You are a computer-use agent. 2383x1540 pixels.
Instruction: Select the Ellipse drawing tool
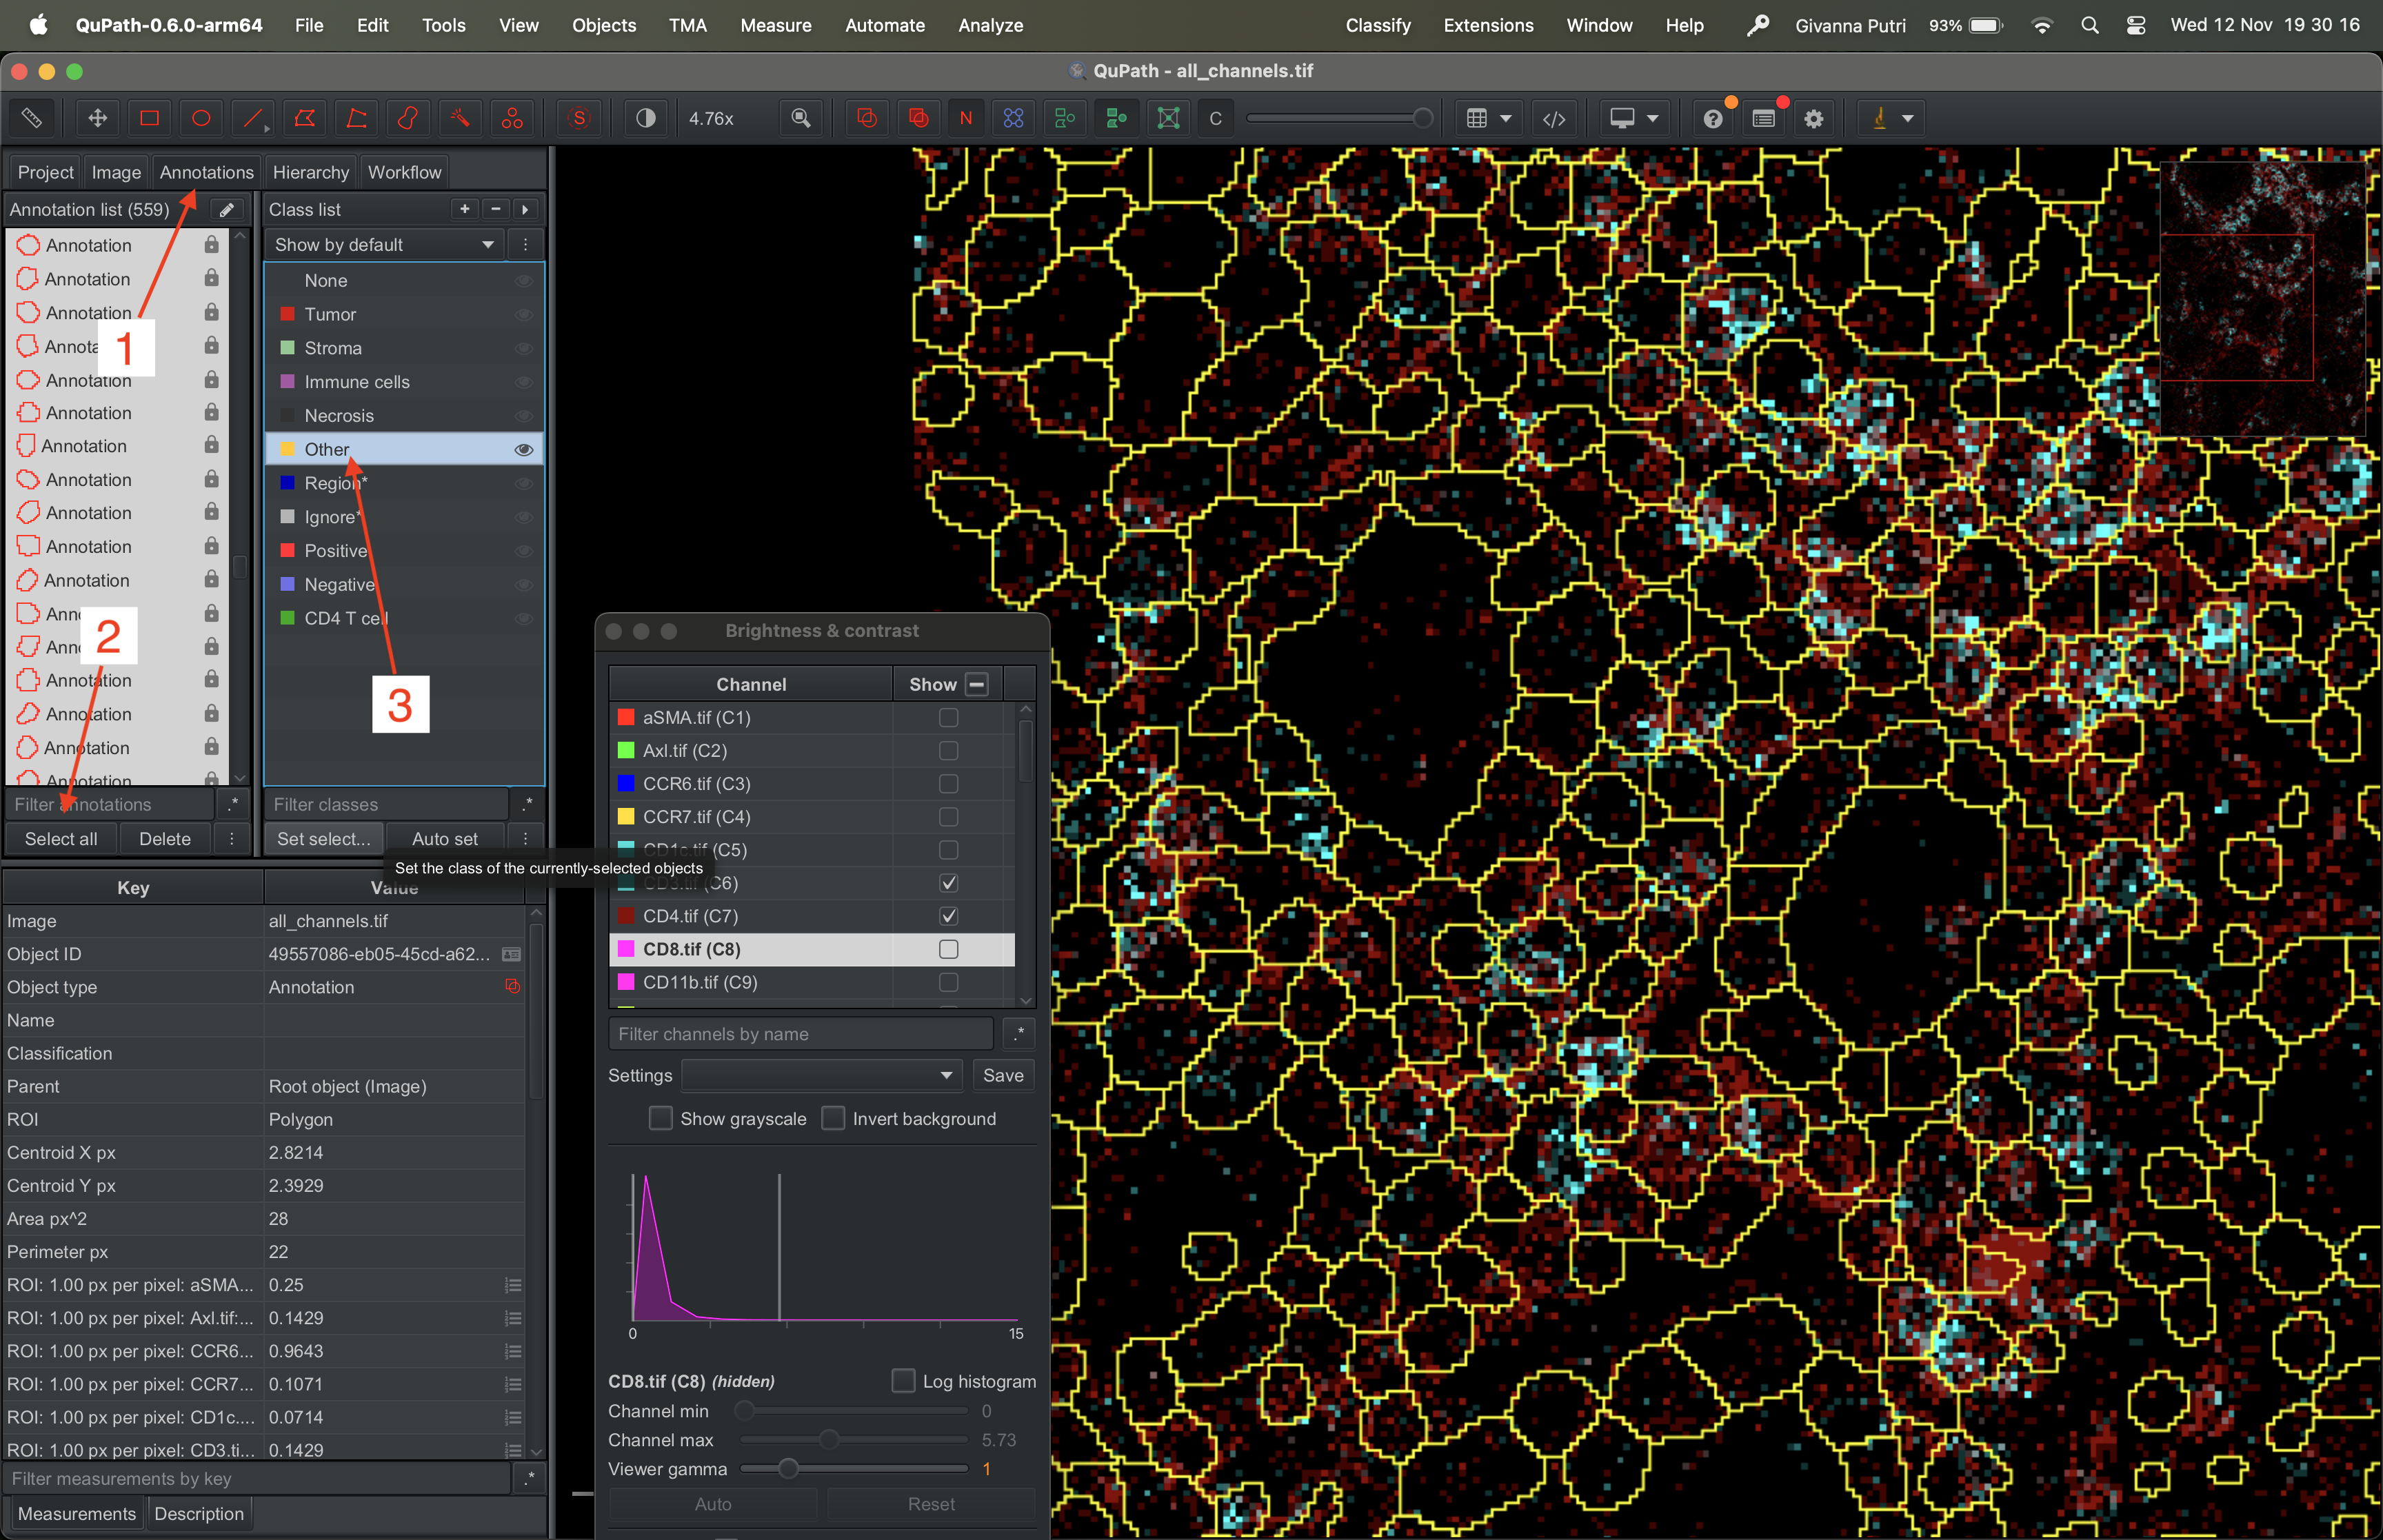201,118
